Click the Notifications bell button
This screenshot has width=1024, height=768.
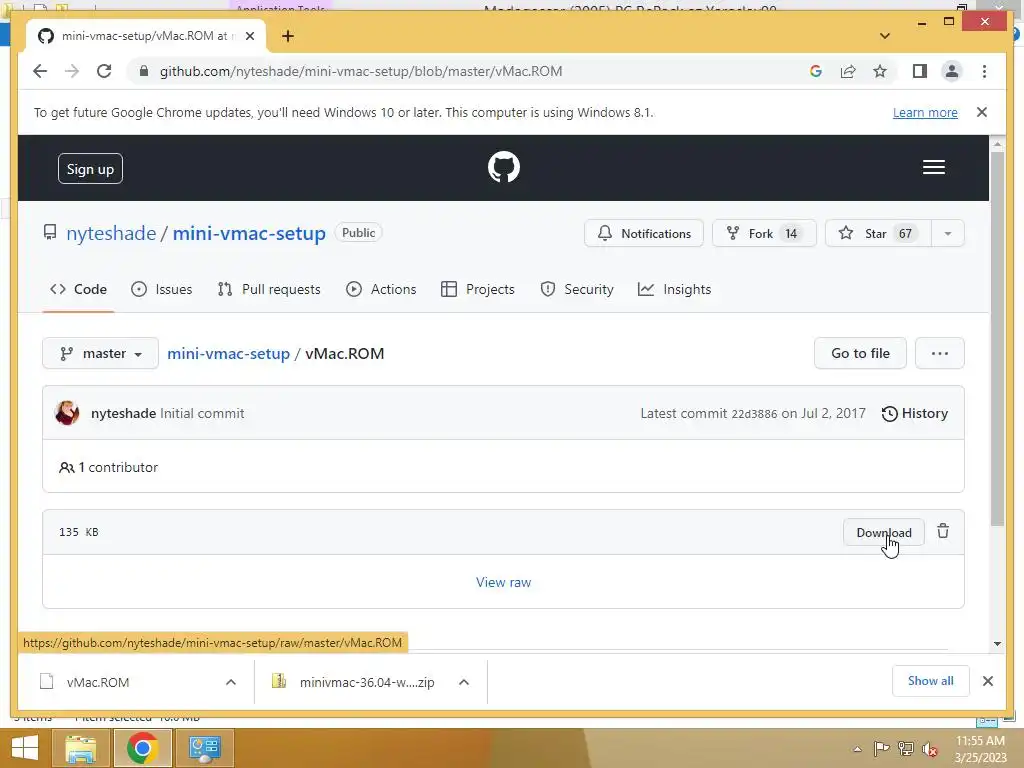click(643, 233)
